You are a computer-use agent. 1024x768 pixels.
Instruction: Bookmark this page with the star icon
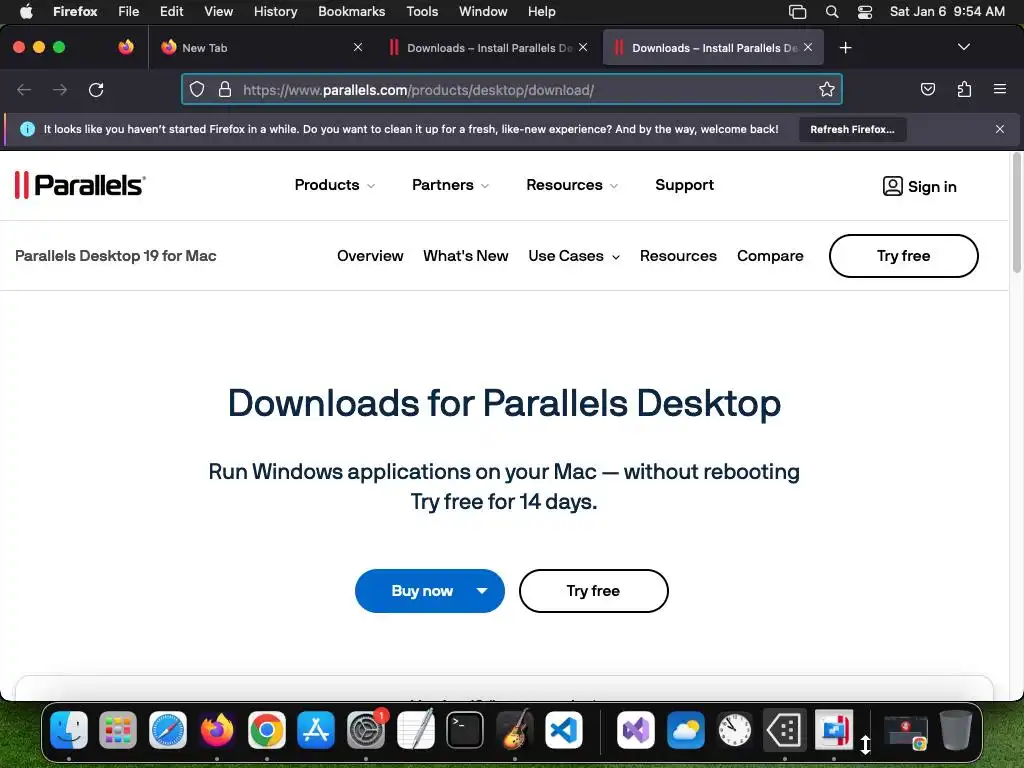827,89
